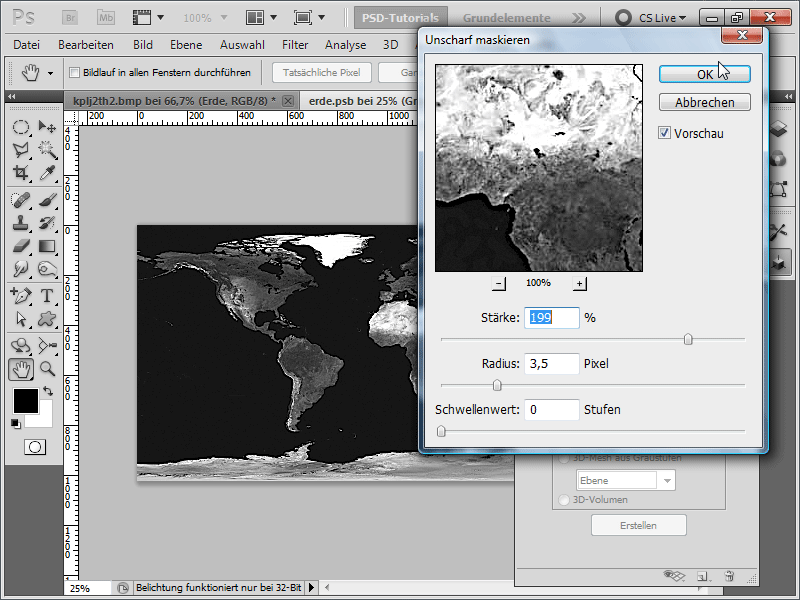Click the Tatsächliche Pixel button
The image size is (800, 600).
tap(321, 72)
